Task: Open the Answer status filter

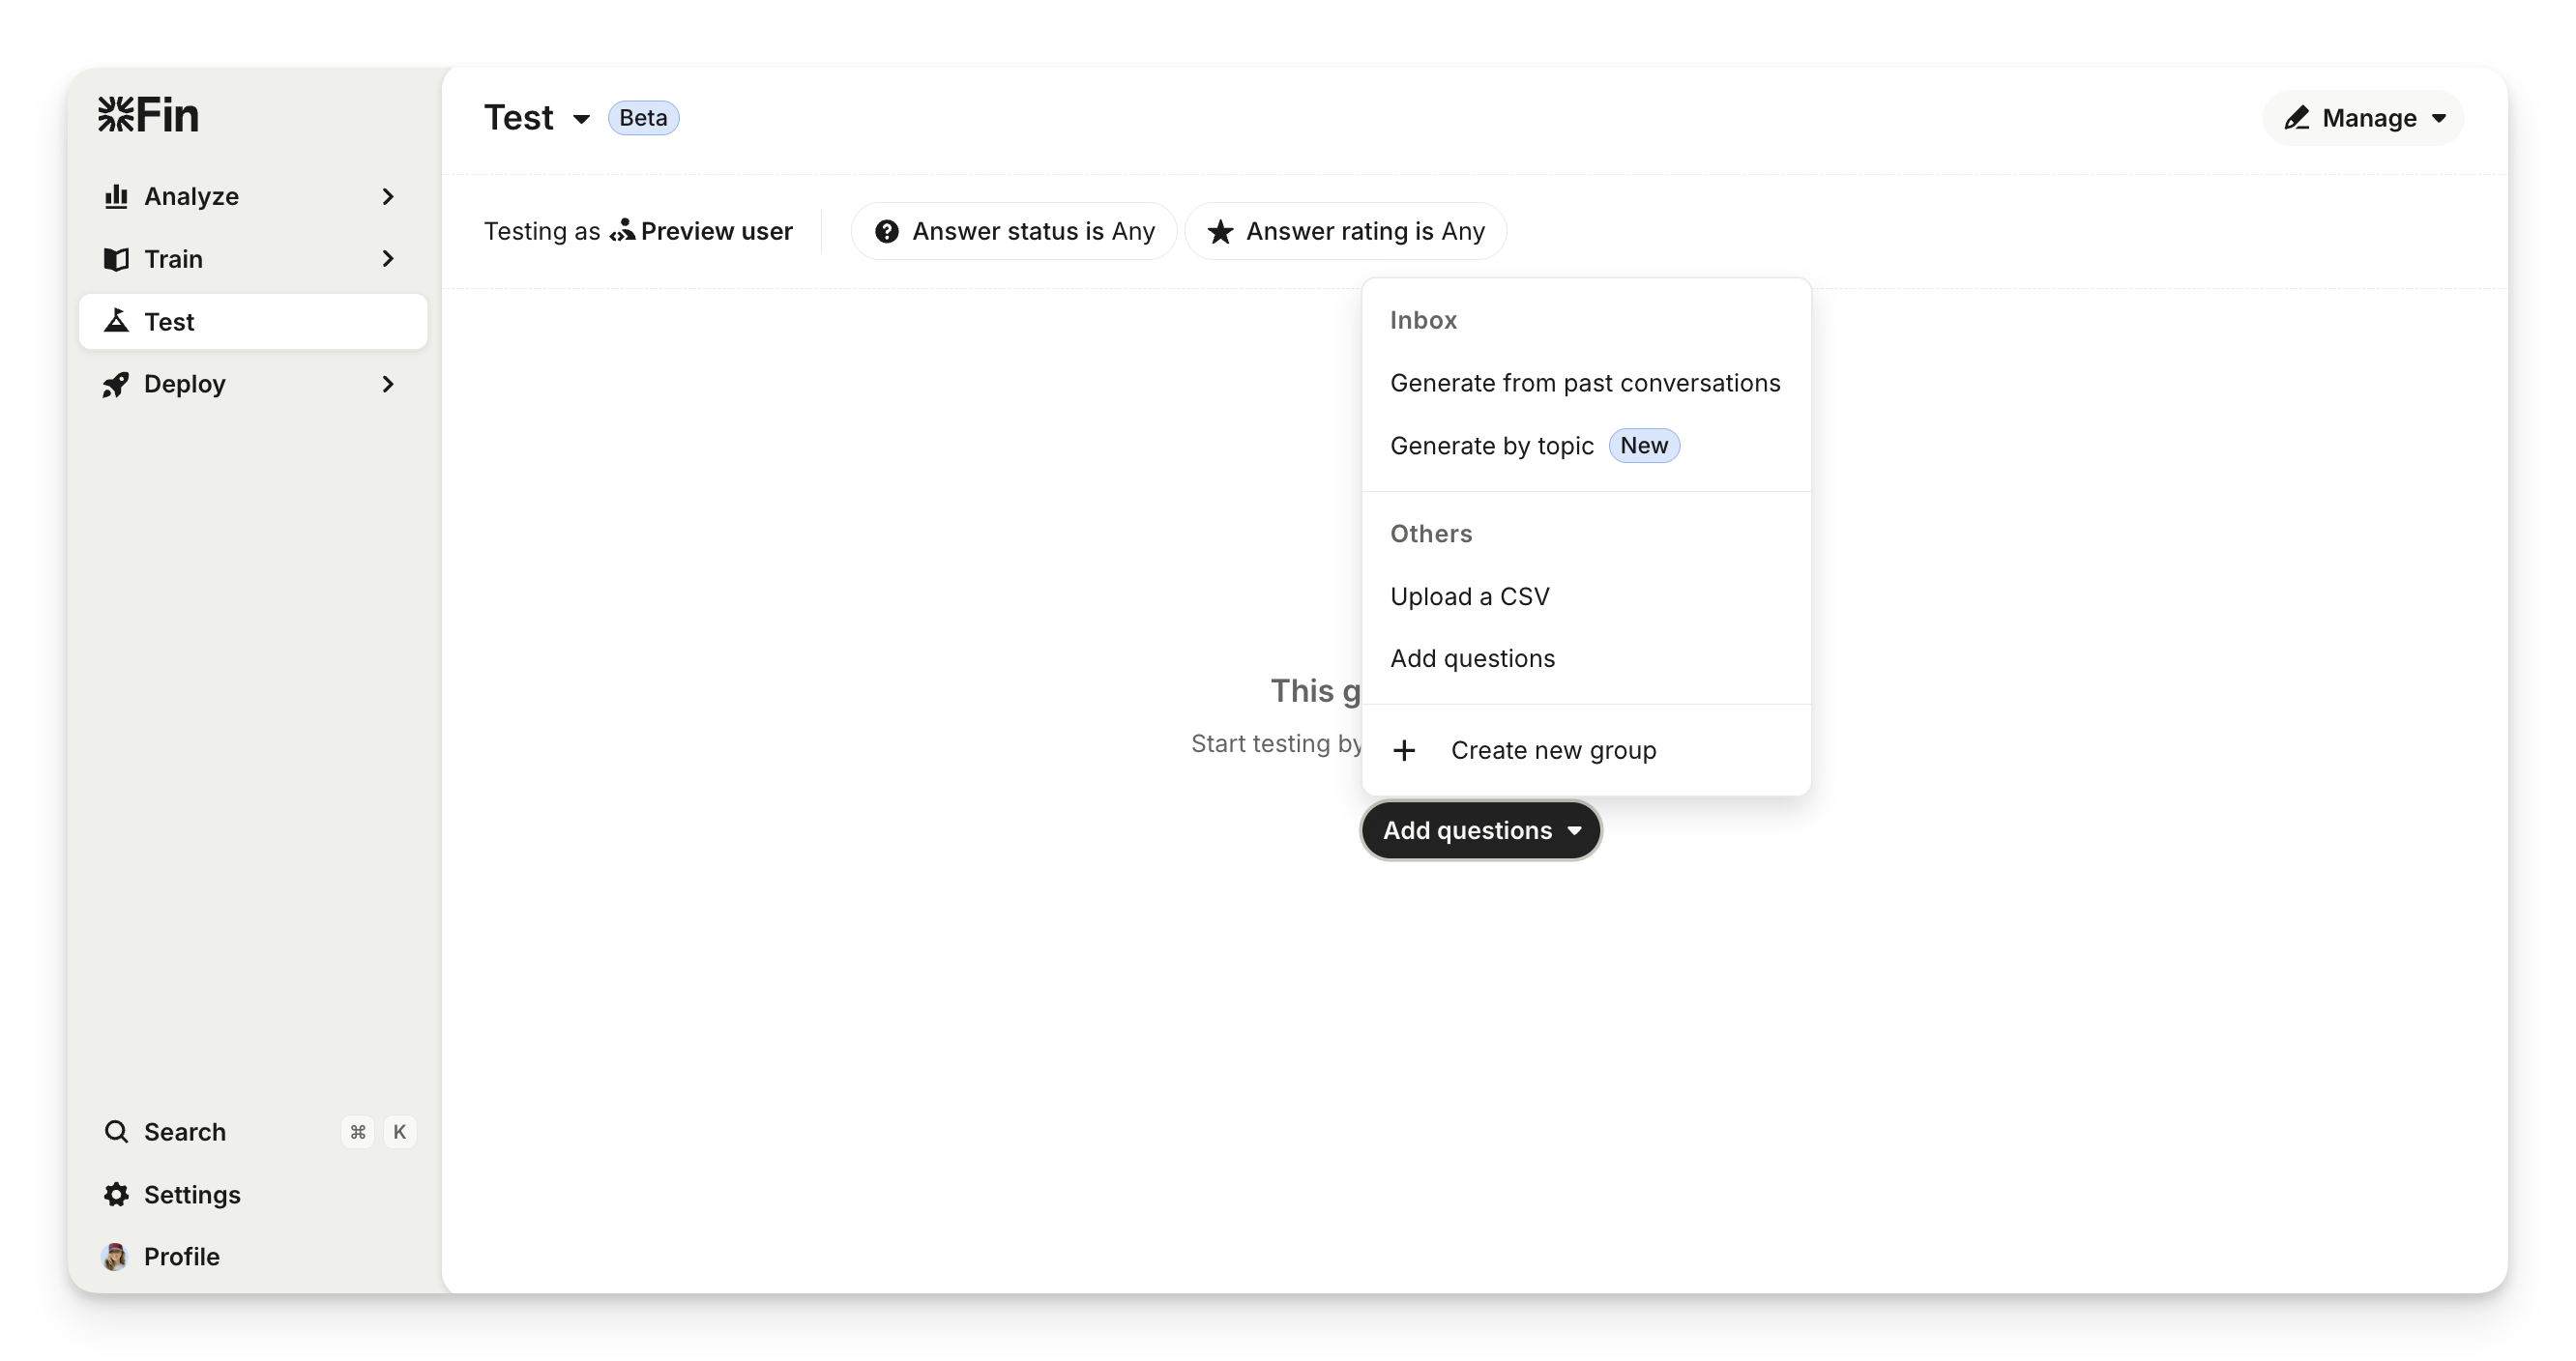Action: [x=1013, y=231]
